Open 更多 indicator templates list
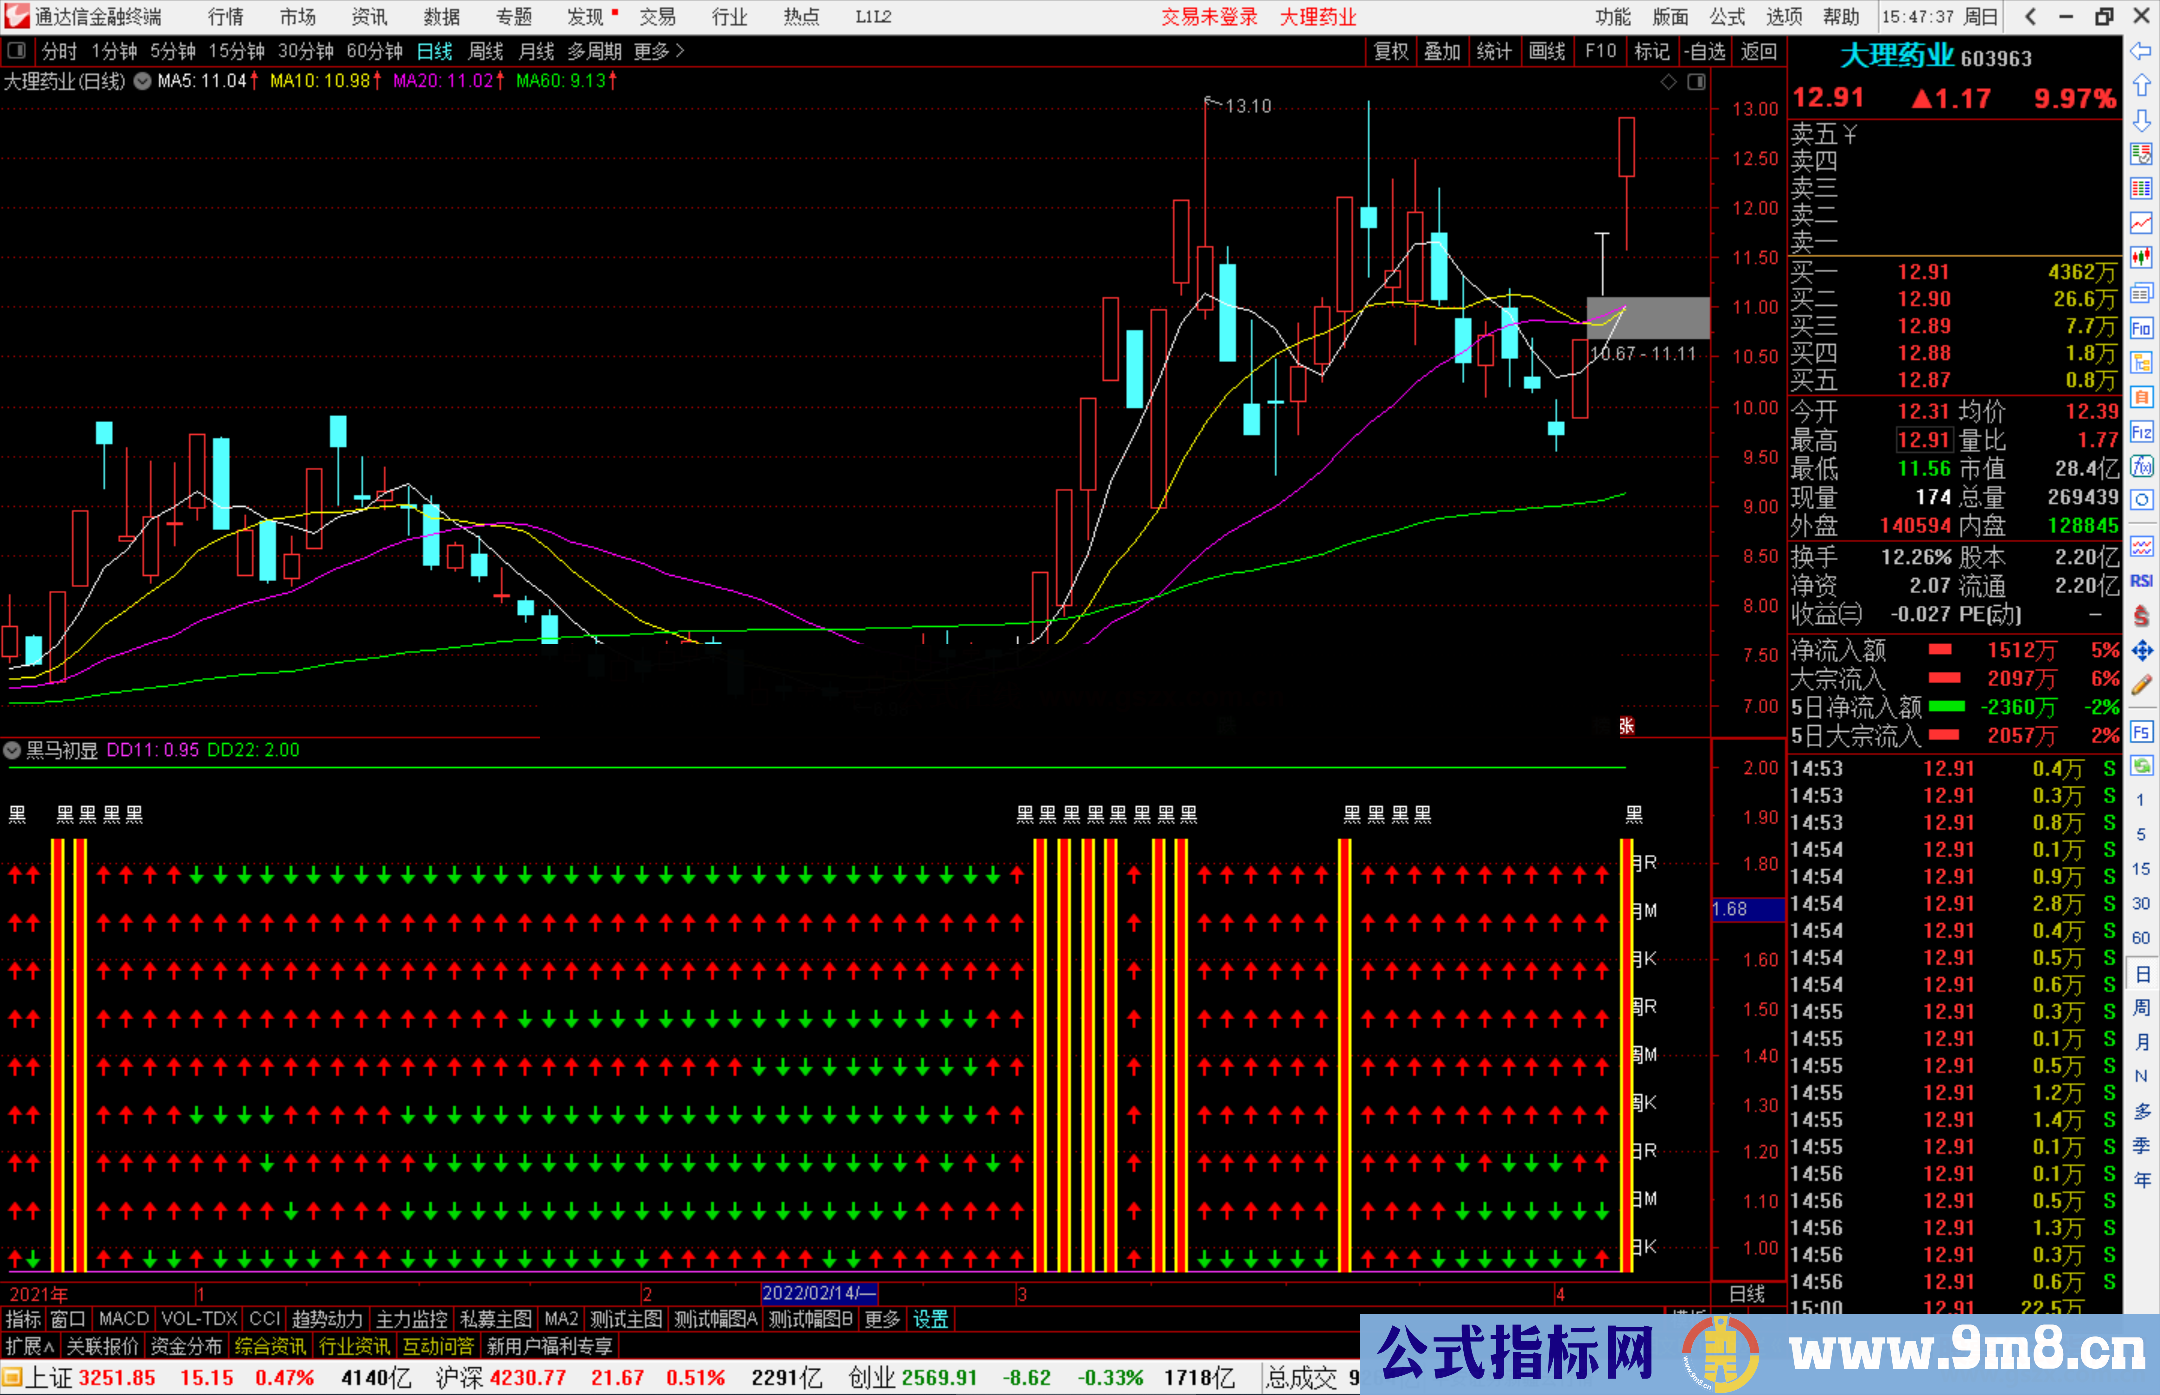The height and width of the screenshot is (1395, 2160). [x=882, y=1319]
